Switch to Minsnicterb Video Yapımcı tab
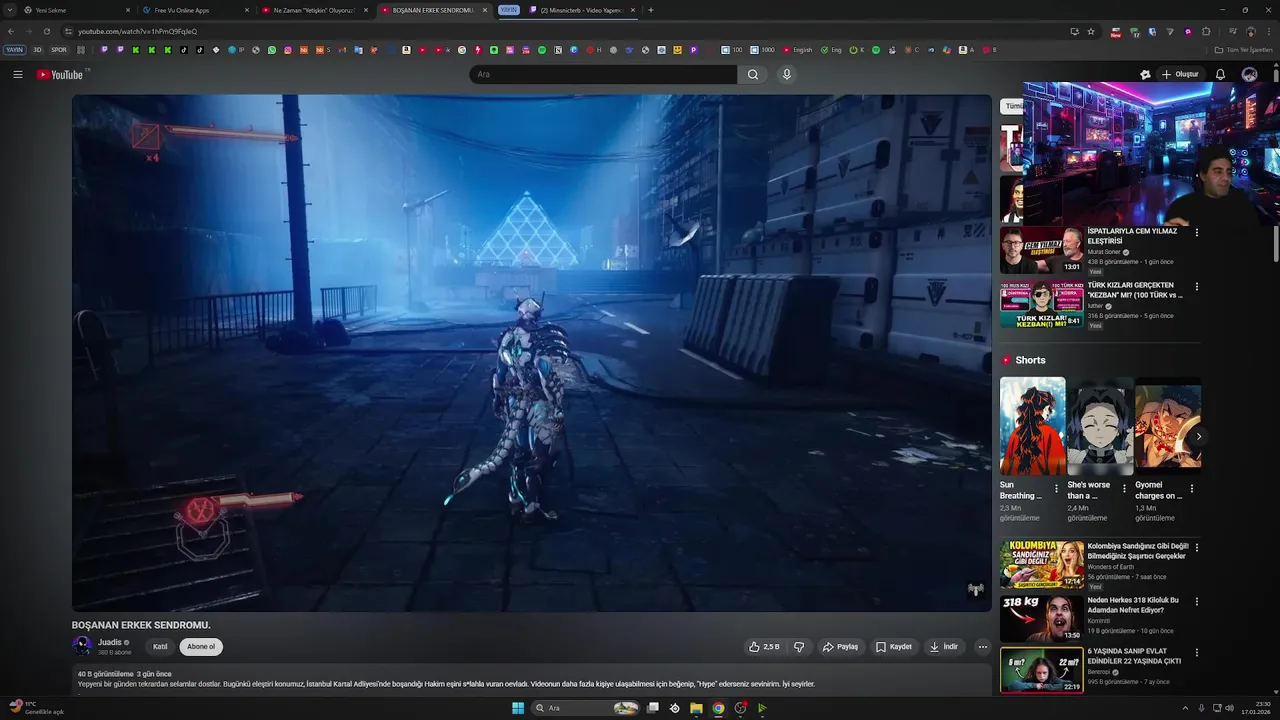 (x=581, y=10)
